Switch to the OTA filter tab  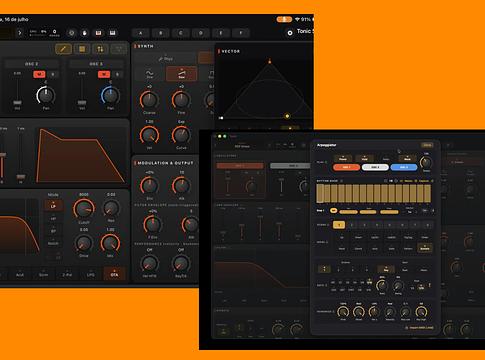point(114,274)
